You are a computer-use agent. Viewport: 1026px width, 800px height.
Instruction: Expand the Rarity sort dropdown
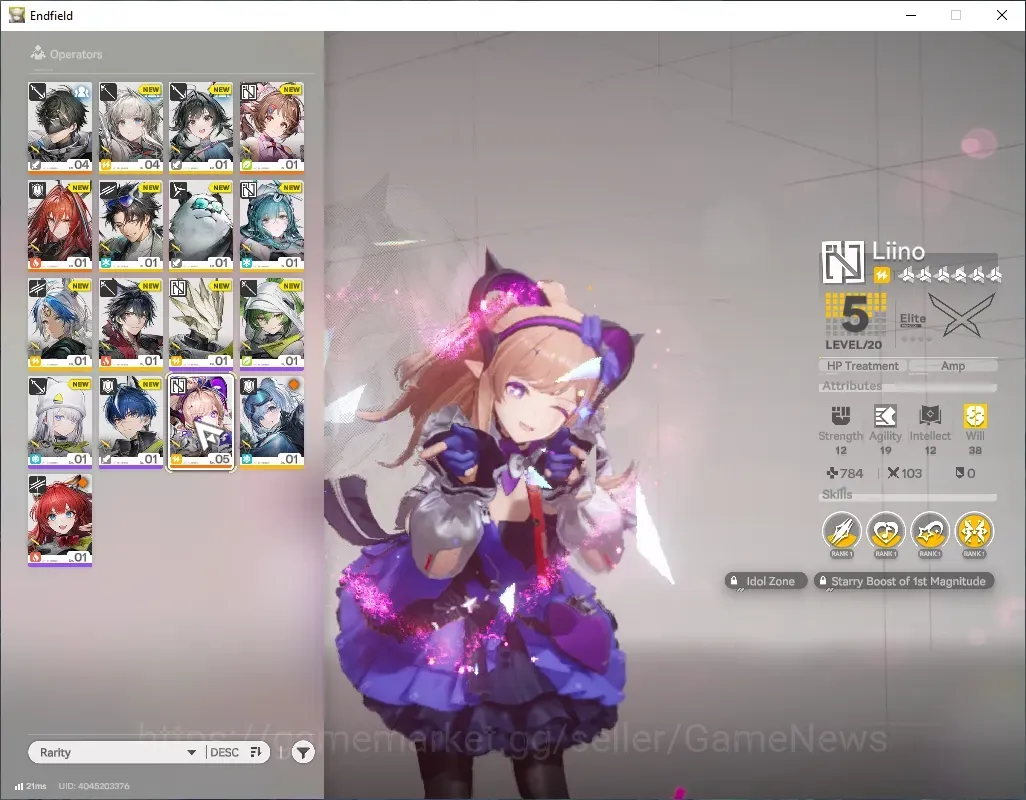click(x=118, y=752)
